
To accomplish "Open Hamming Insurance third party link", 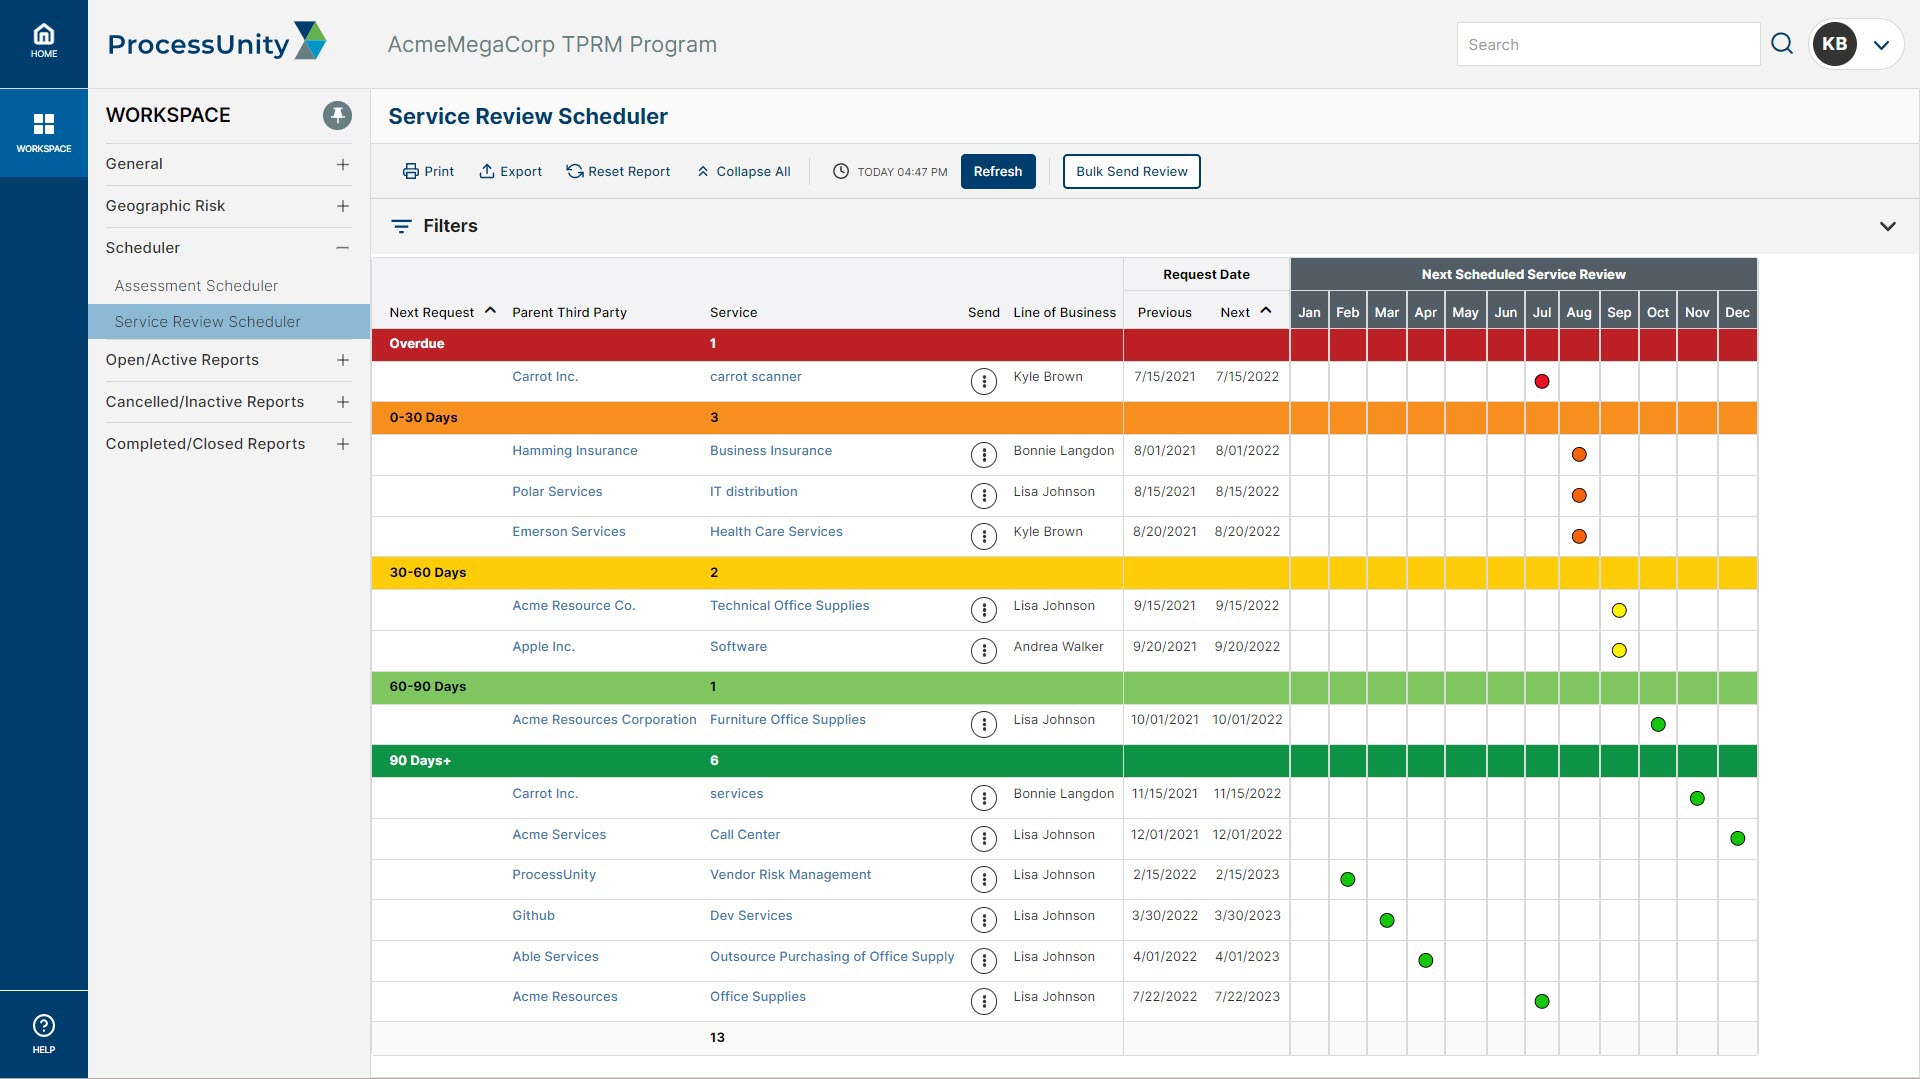I will click(575, 451).
